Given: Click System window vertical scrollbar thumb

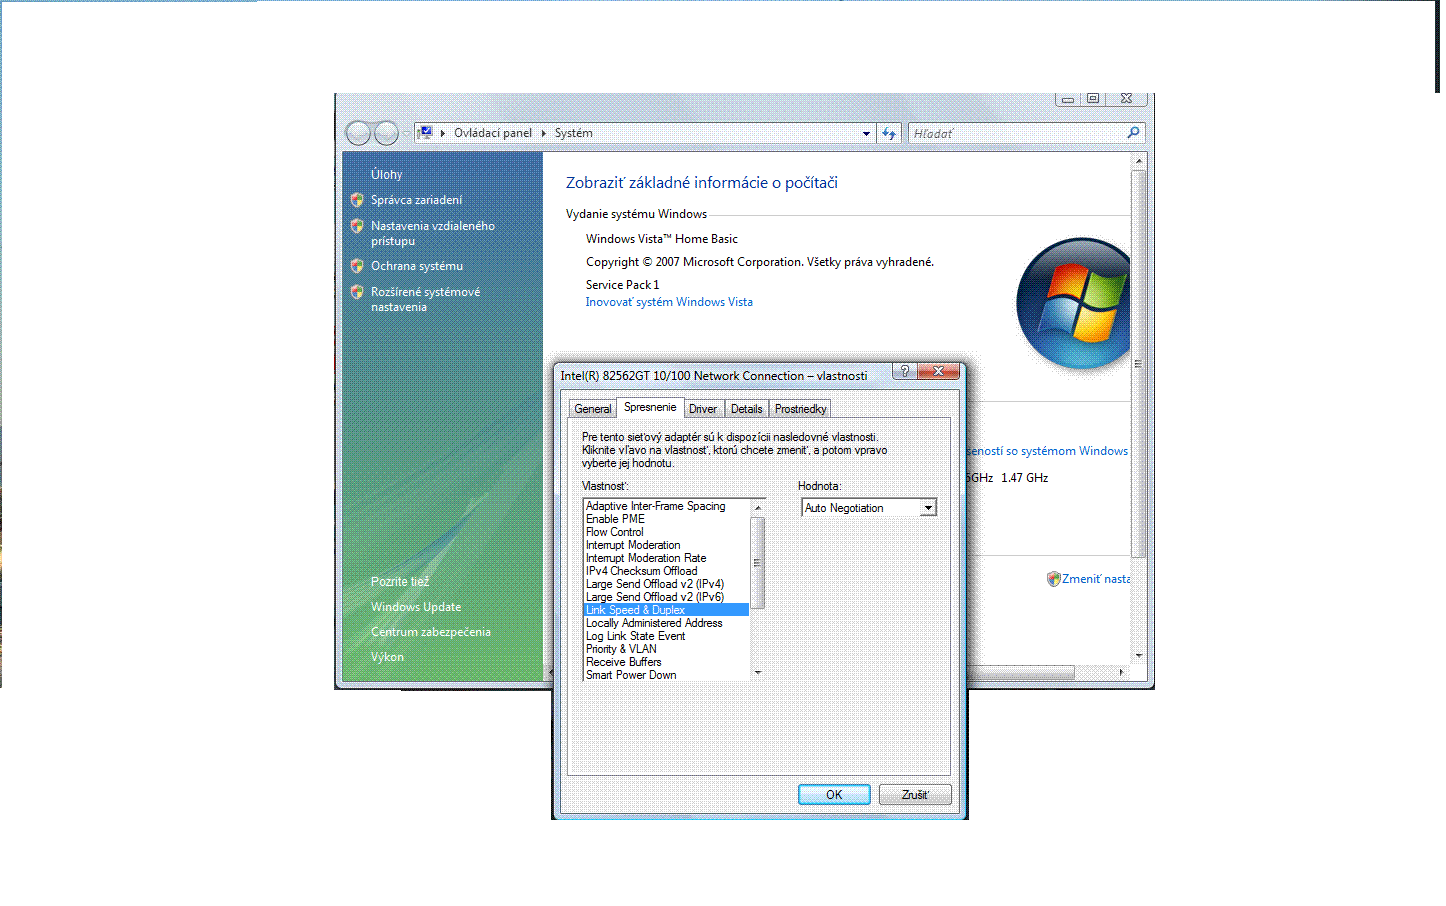Looking at the screenshot, I should click(x=1138, y=363).
